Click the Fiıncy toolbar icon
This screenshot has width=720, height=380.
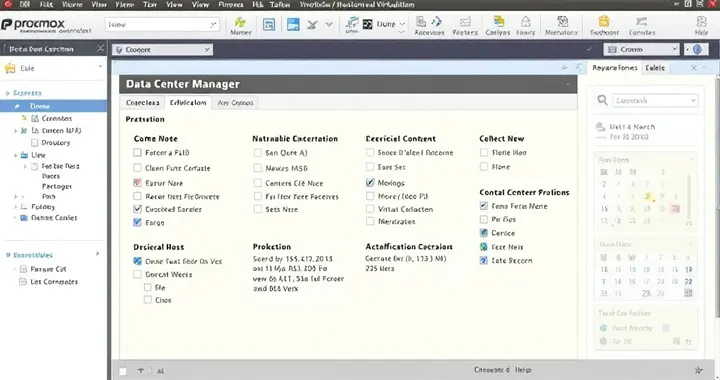coord(526,22)
